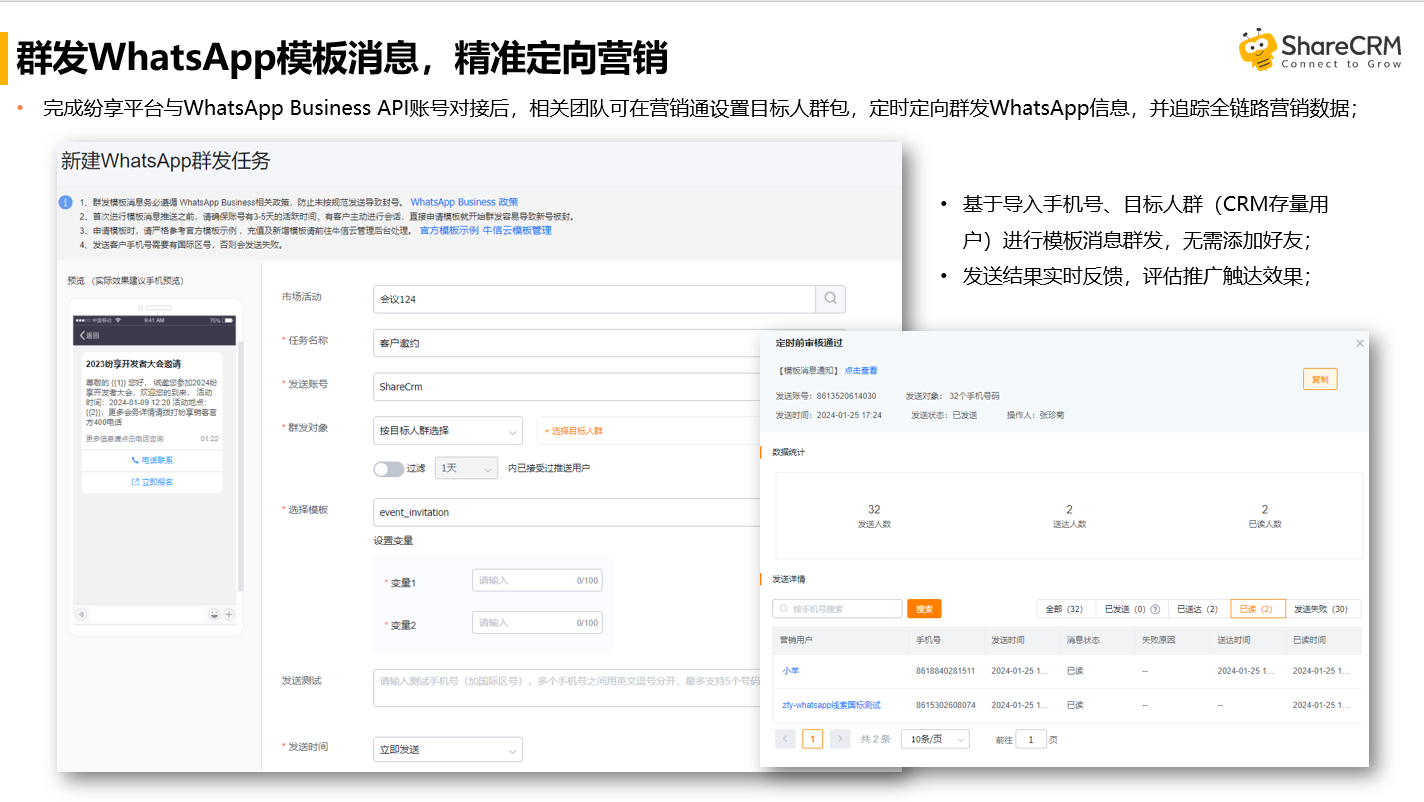The width and height of the screenshot is (1424, 802).
Task: Open the 10条/页 page size dropdown
Action: click(935, 739)
